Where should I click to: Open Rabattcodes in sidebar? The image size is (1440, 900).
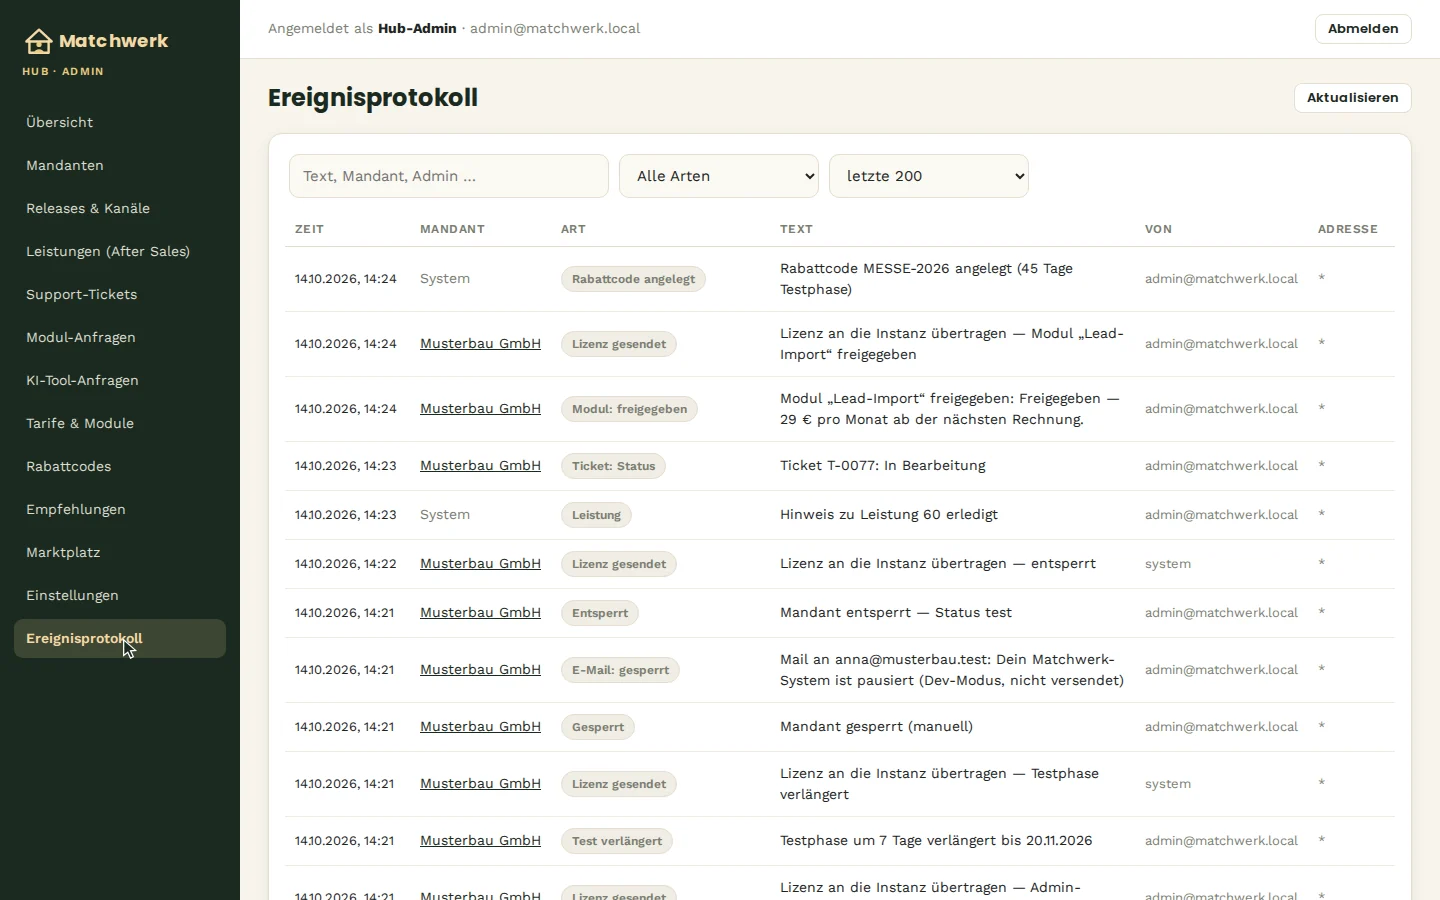pos(120,466)
